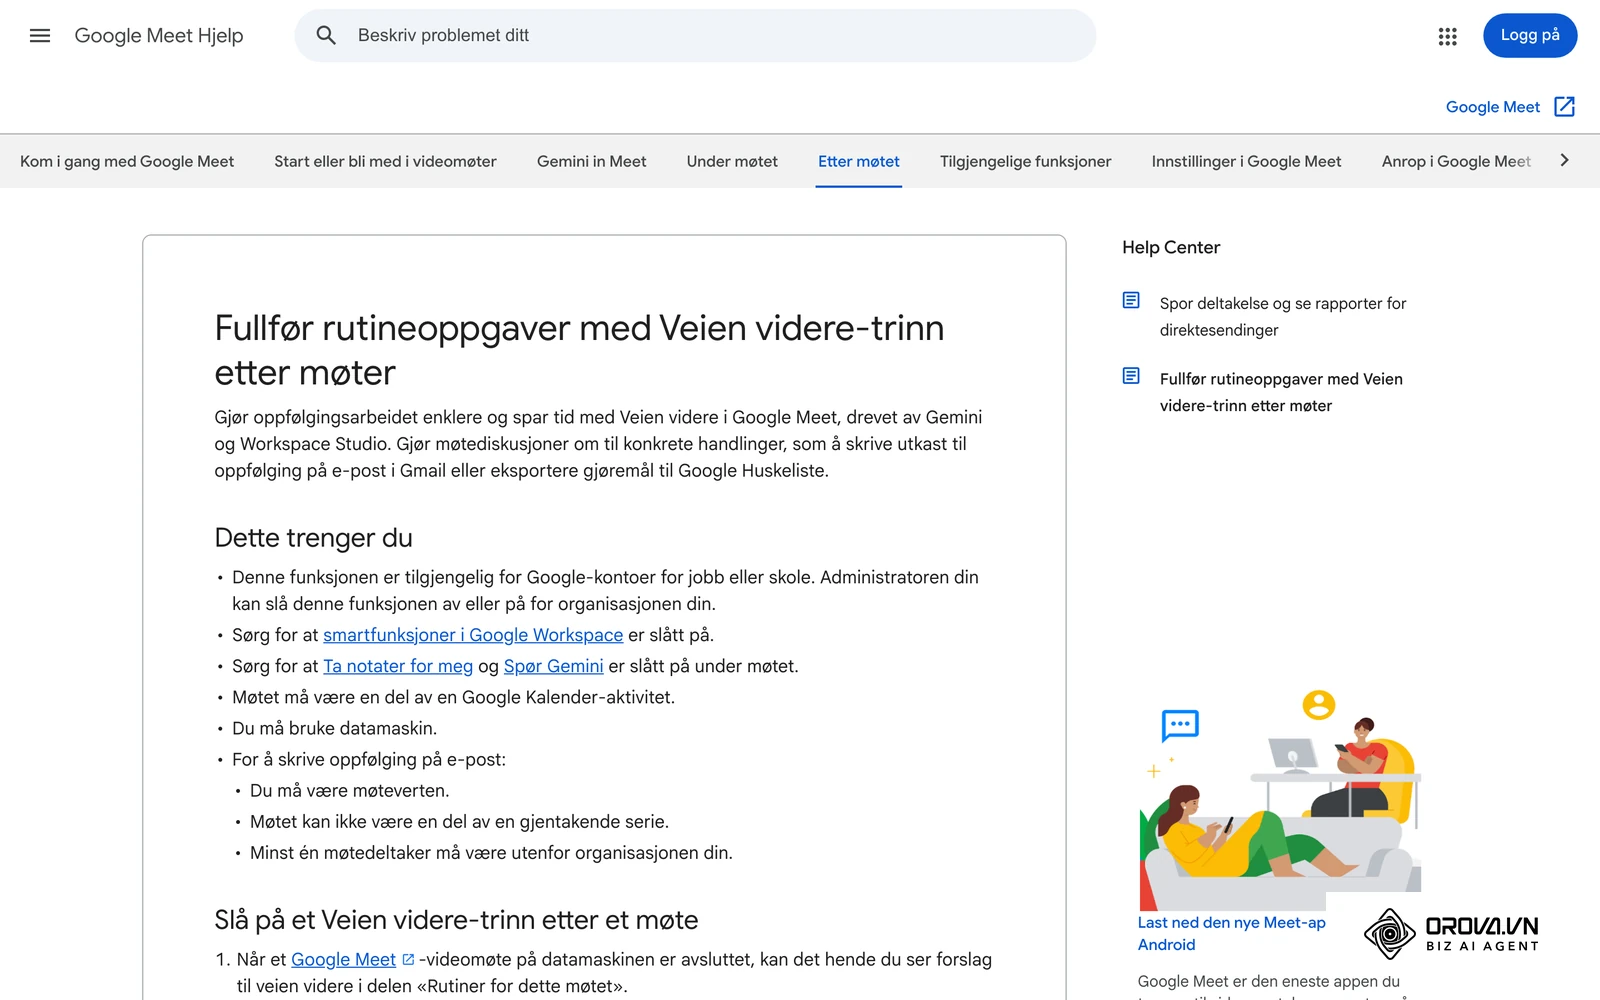Open the hamburger main menu
The height and width of the screenshot is (1000, 1600).
(40, 36)
